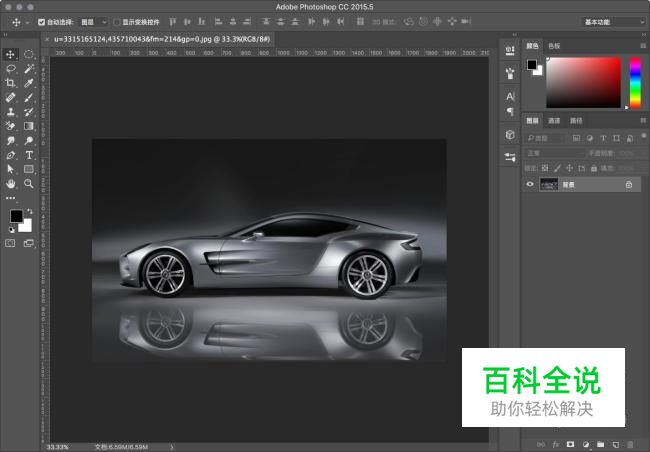650x452 pixels.
Task: Select the Magic Wand tool
Action: [x=29, y=69]
